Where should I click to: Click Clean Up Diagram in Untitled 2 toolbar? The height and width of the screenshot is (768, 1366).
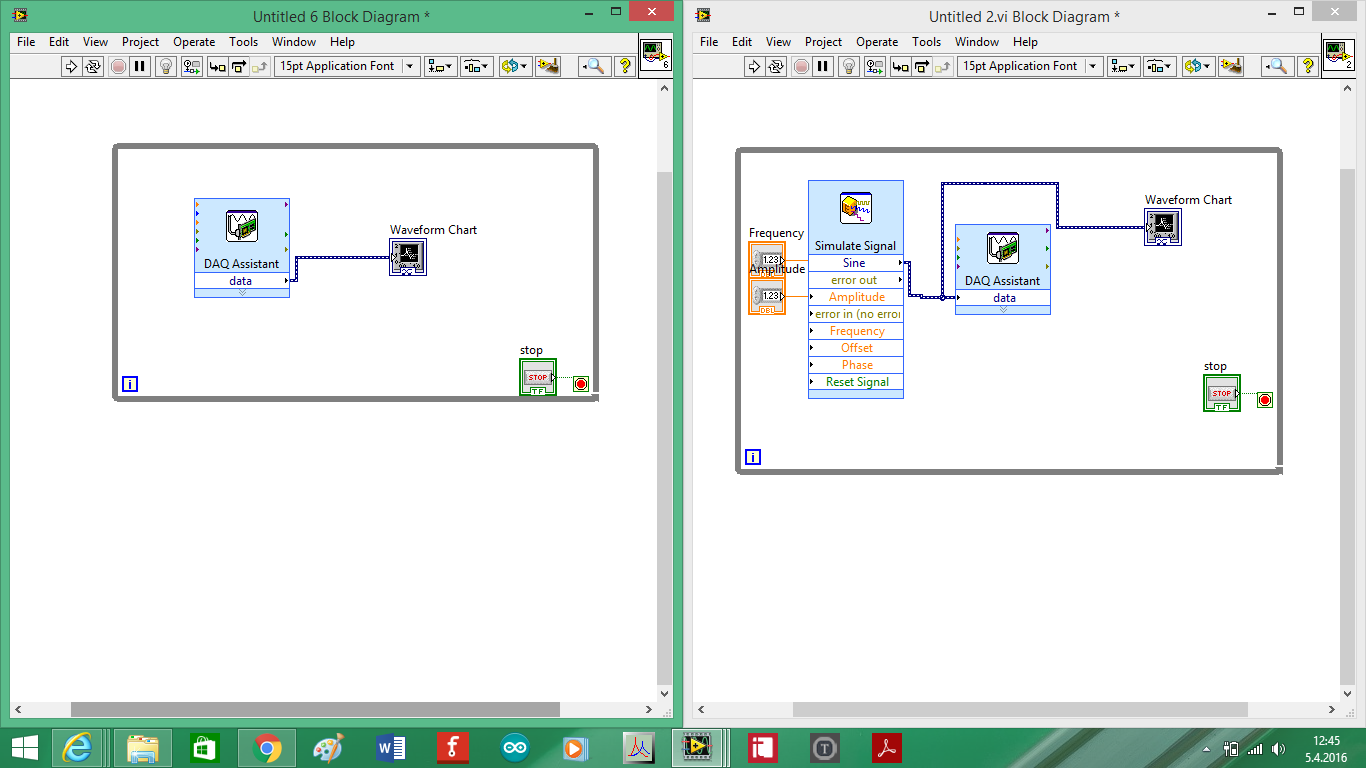(1230, 66)
